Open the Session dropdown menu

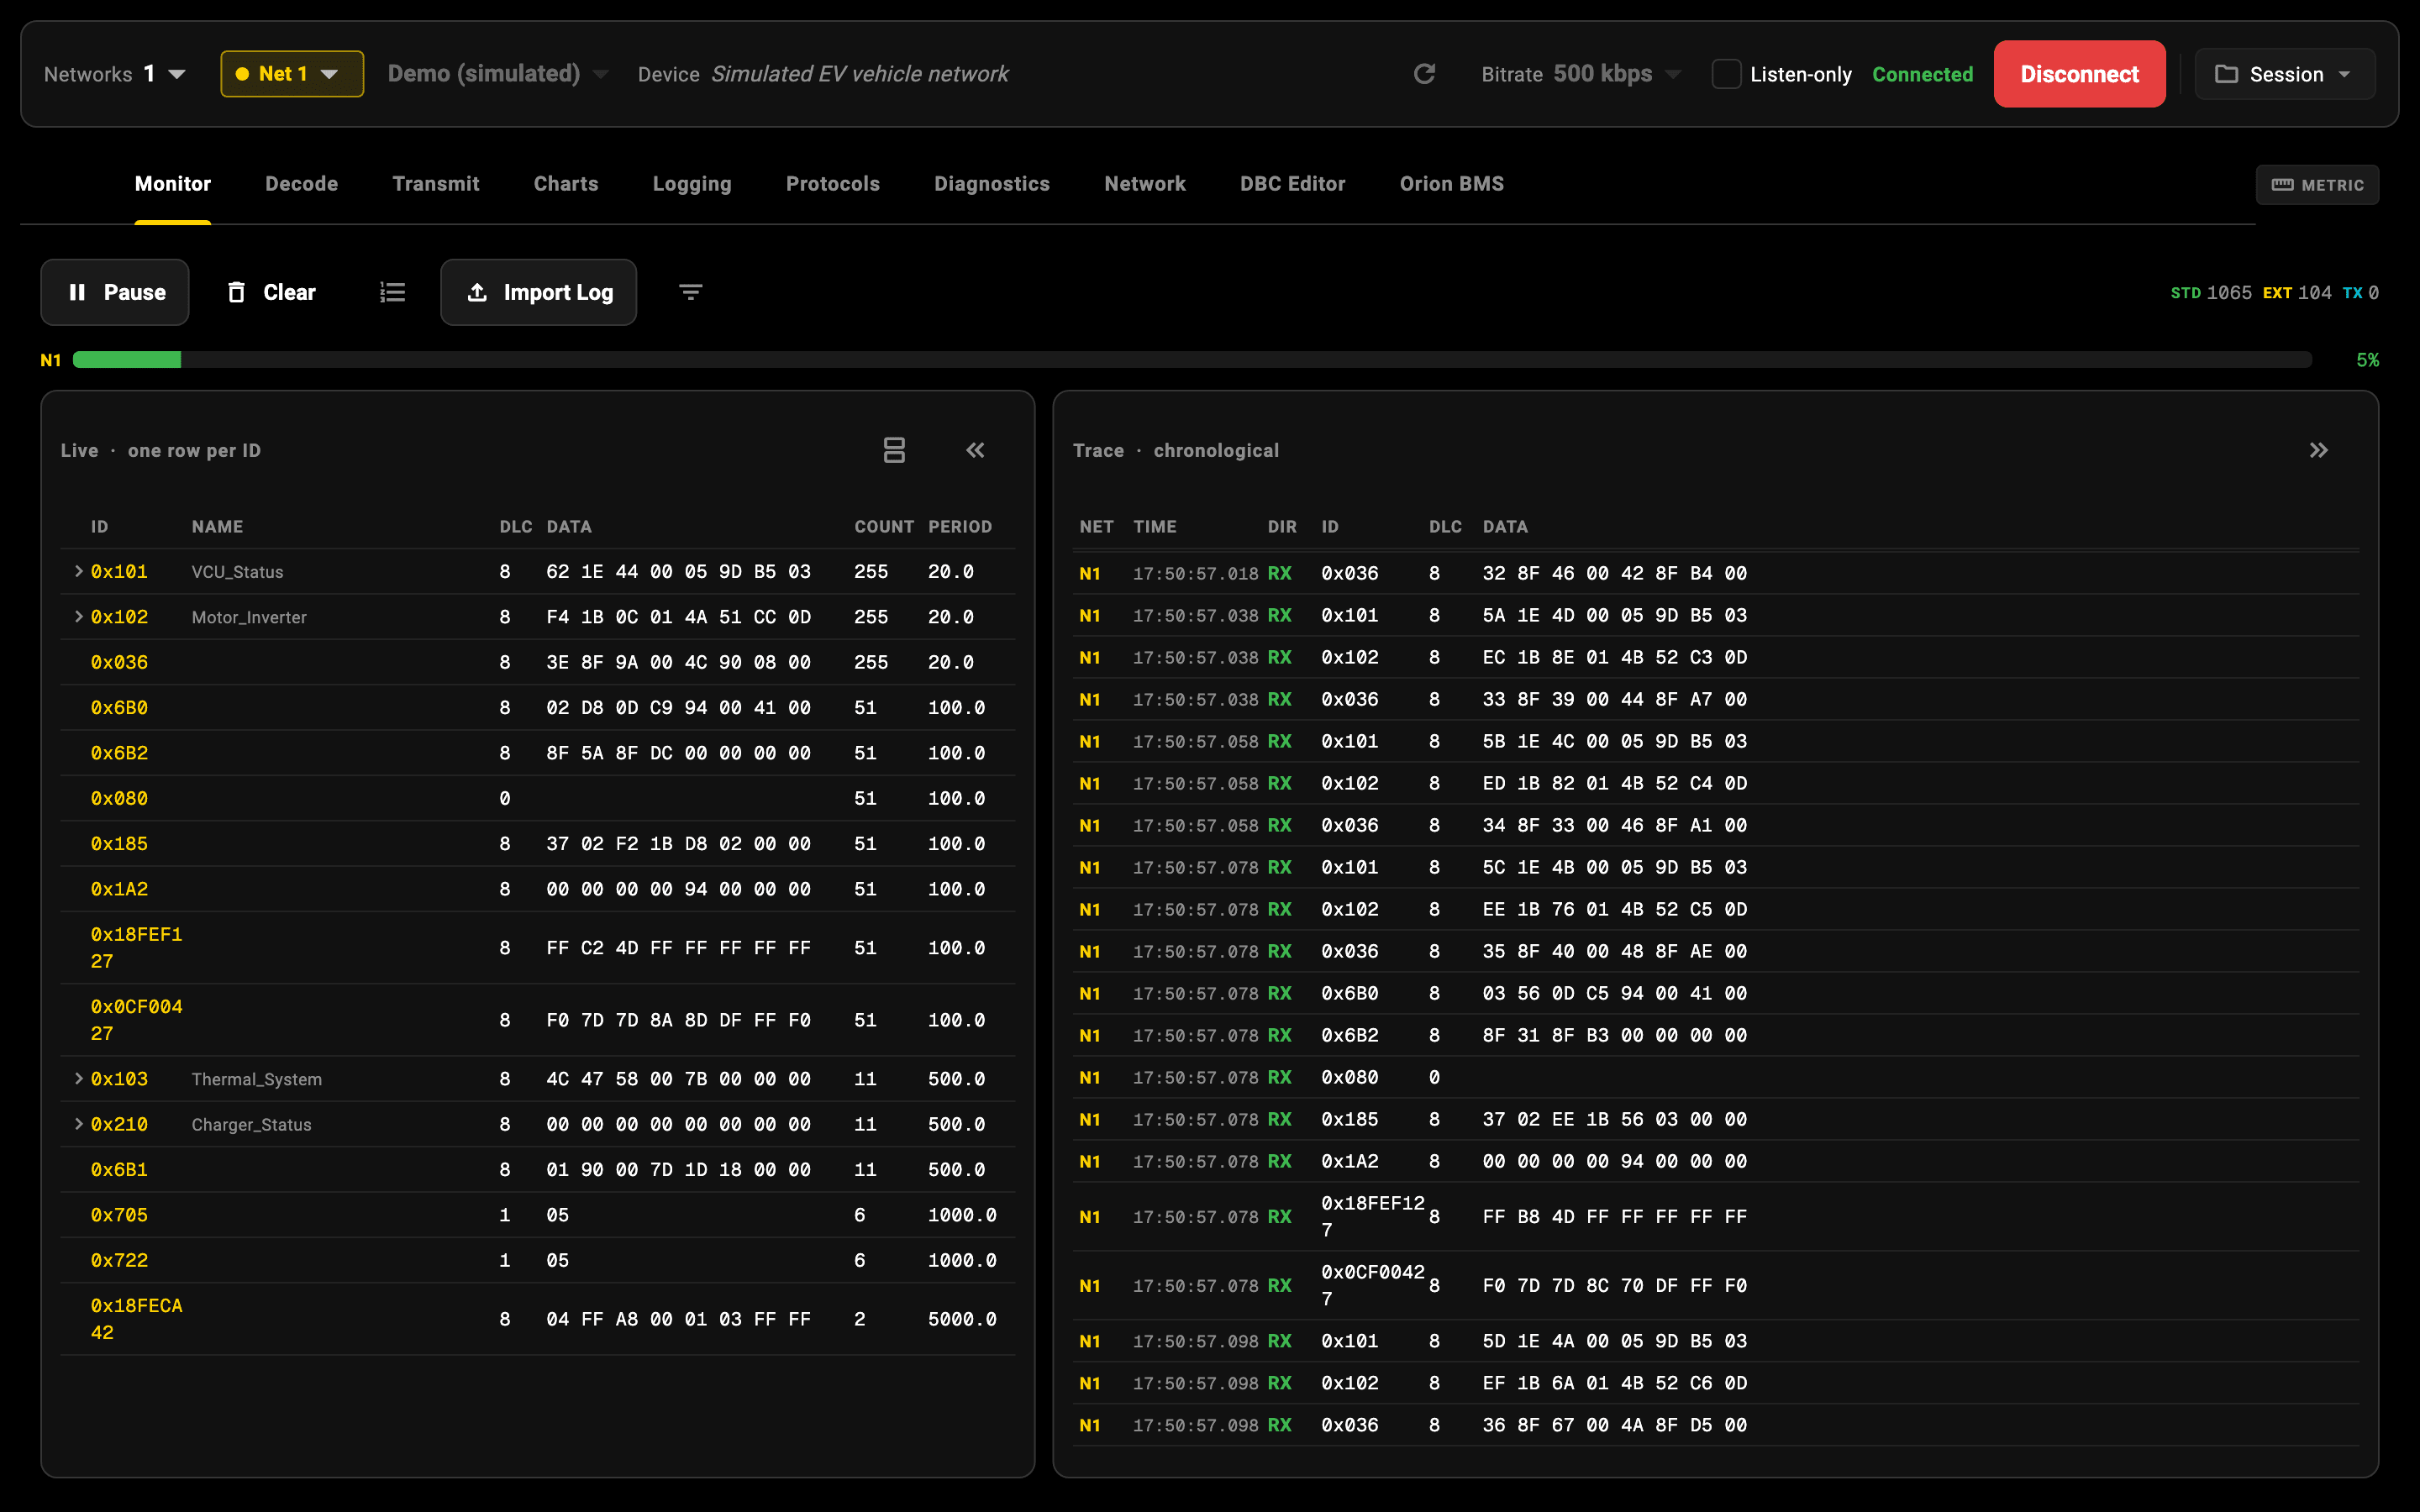click(x=2284, y=74)
